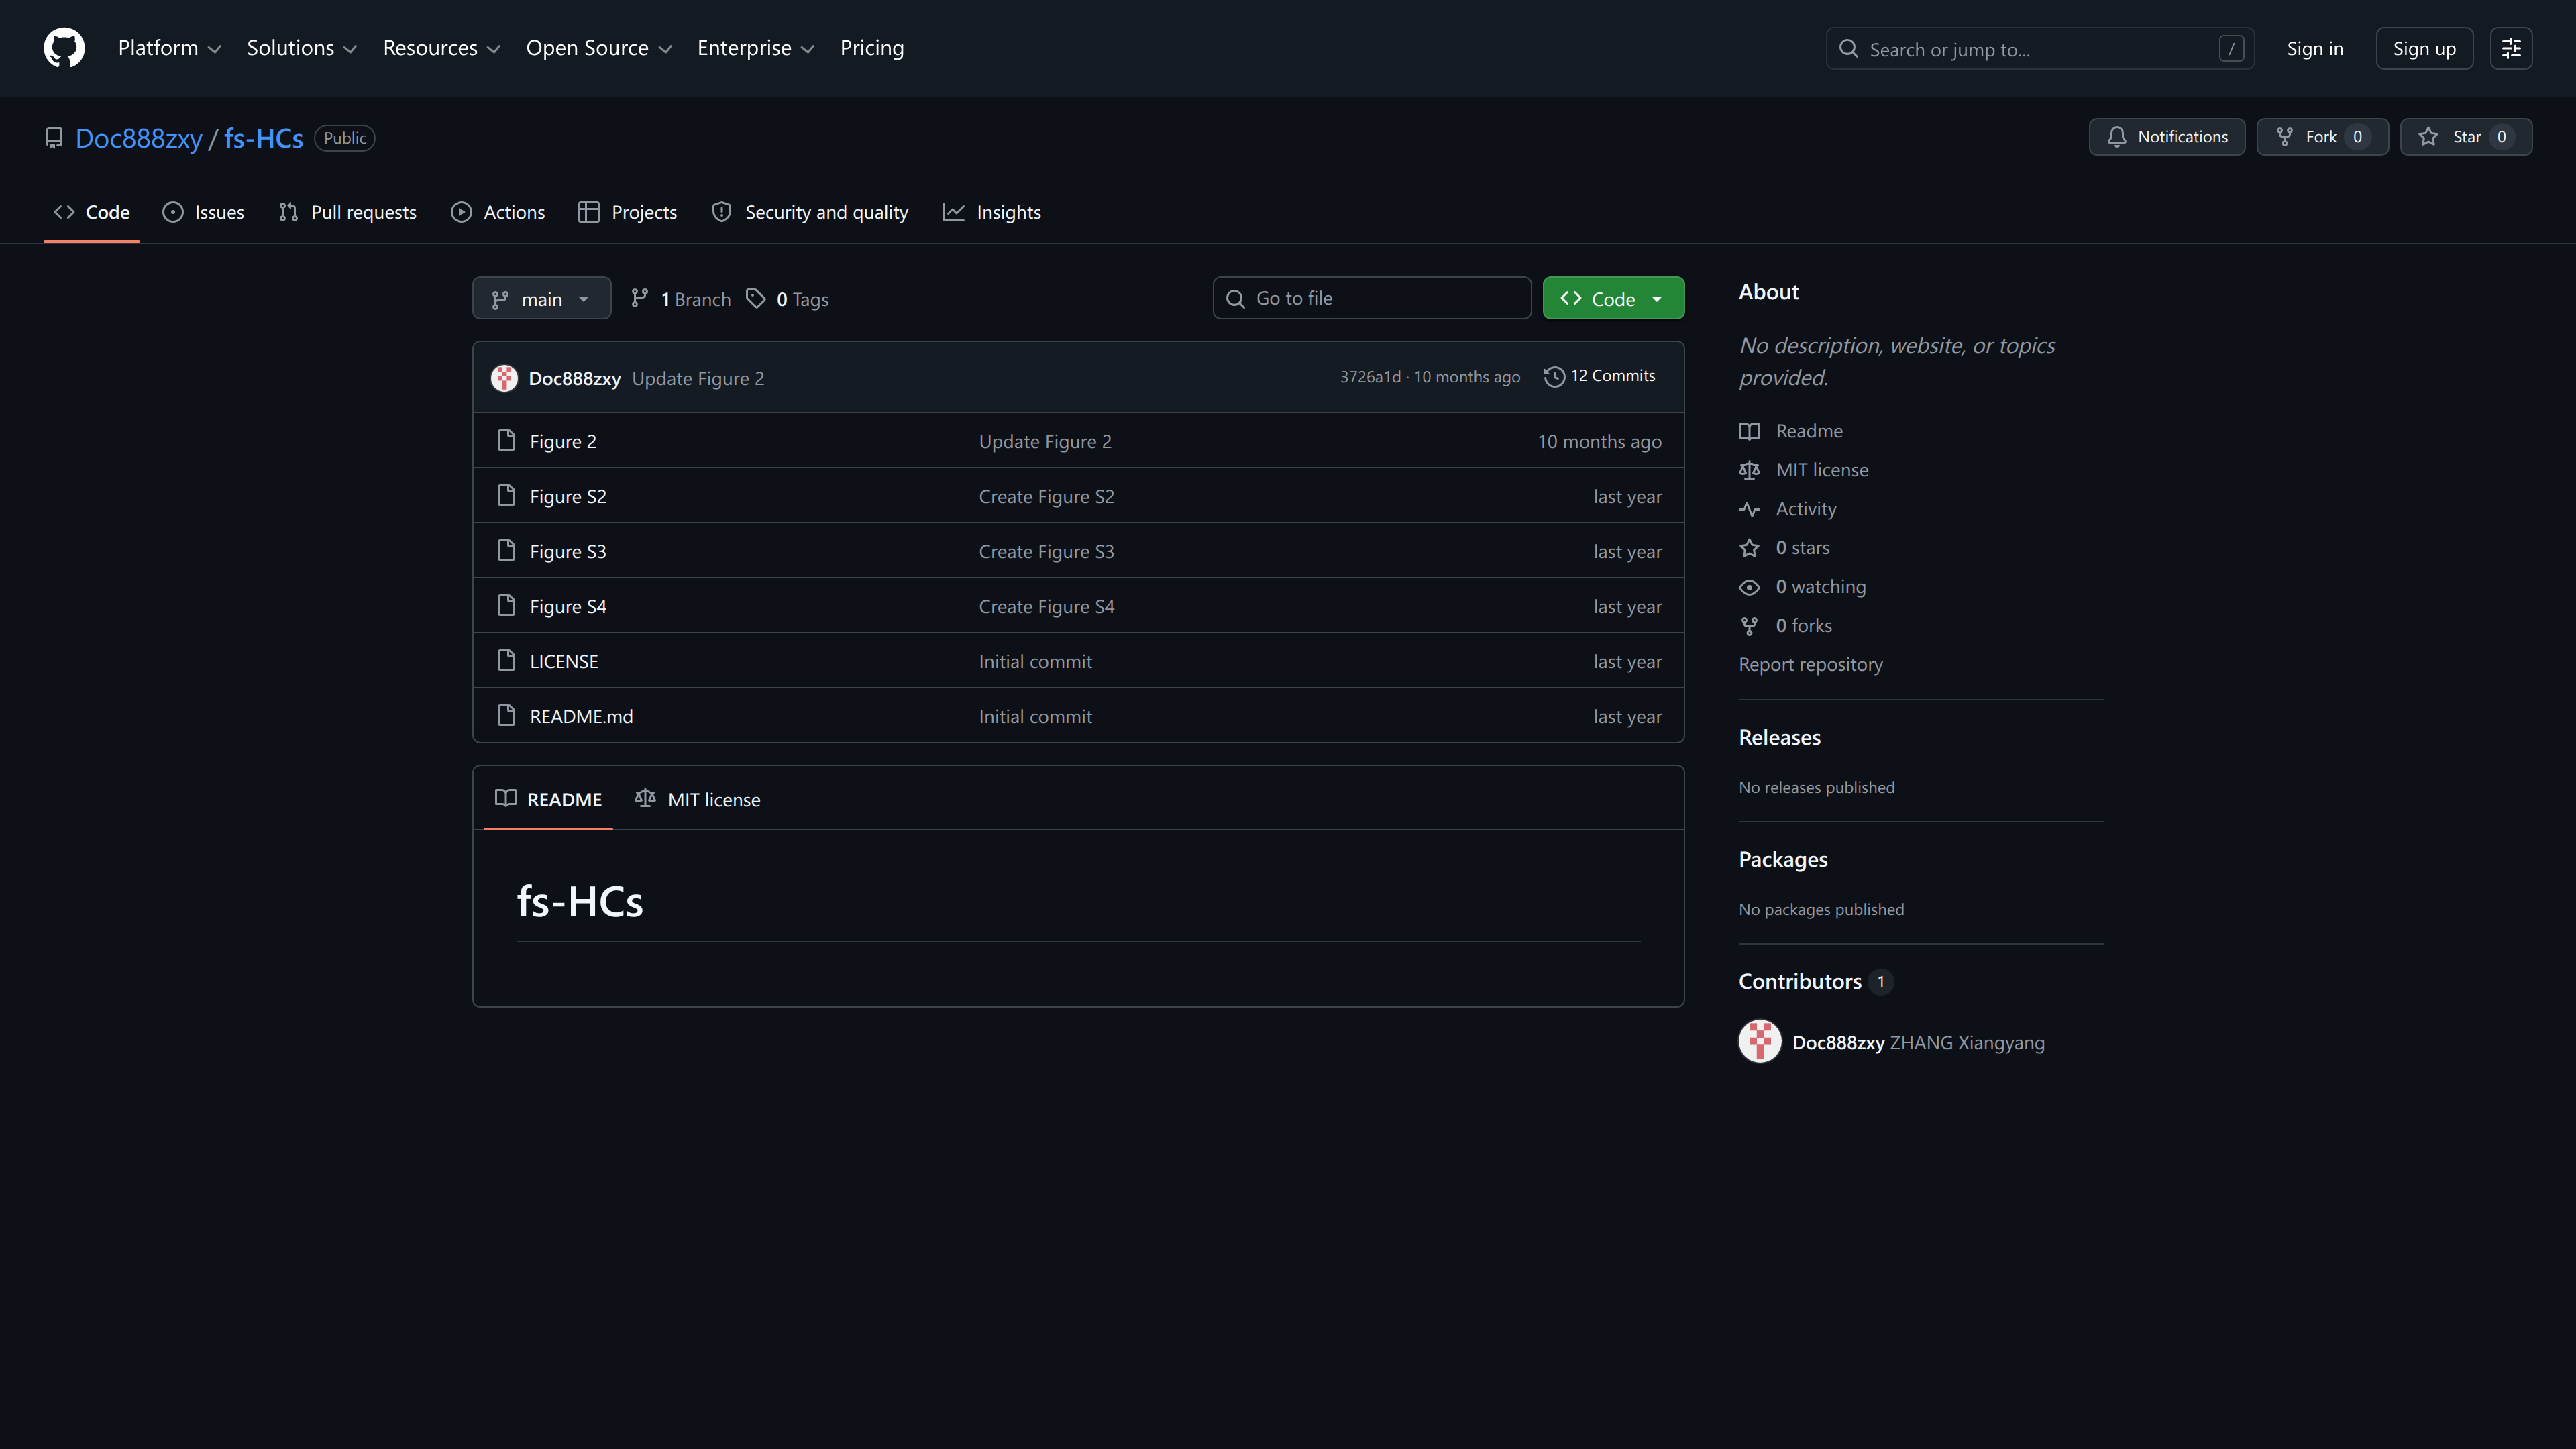The height and width of the screenshot is (1449, 2576).
Task: Expand the Open Source menu
Action: (599, 48)
